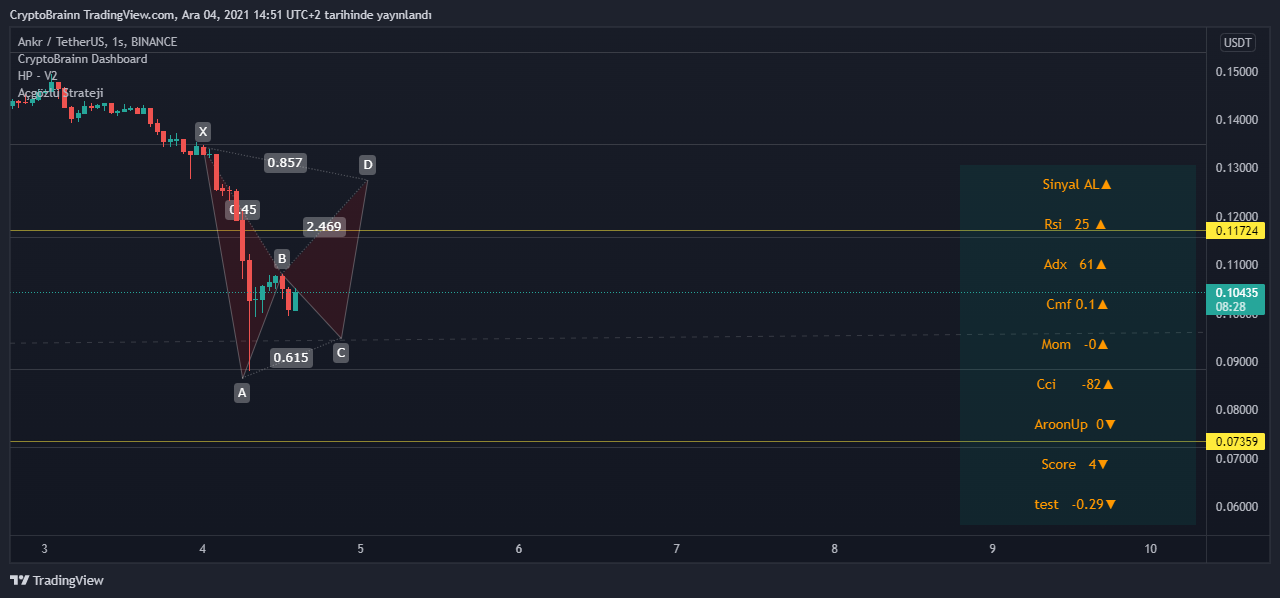Select the A point label of the pattern
Viewport: 1280px width, 598px height.
[242, 393]
